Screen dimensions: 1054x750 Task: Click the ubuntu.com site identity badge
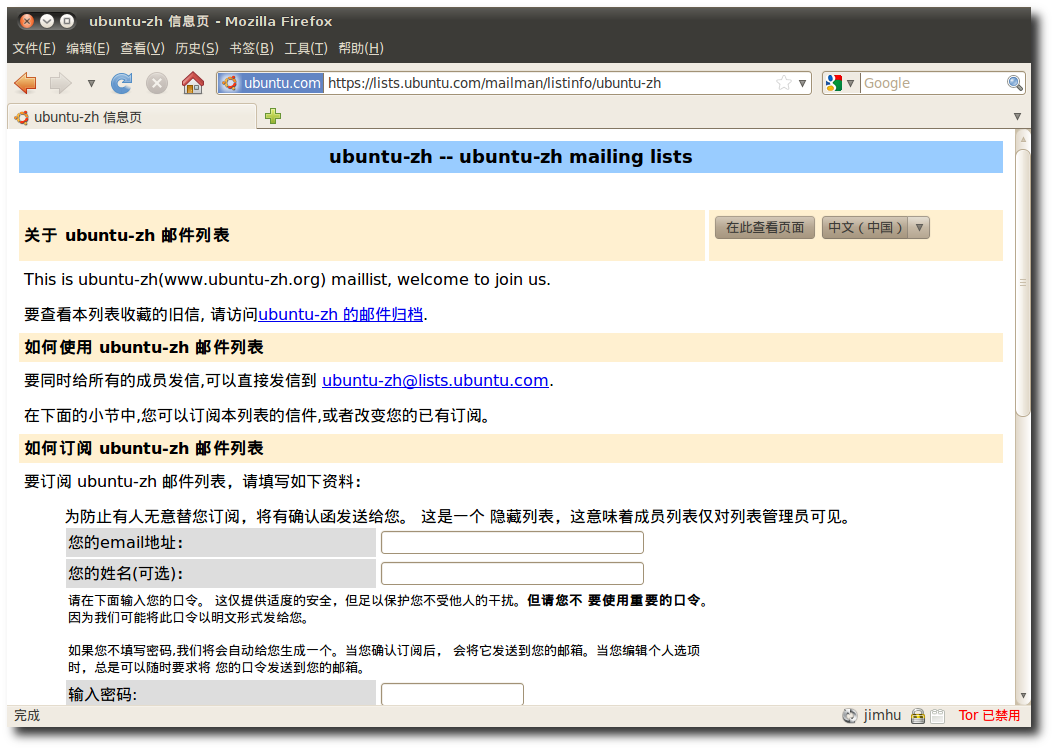tap(272, 83)
